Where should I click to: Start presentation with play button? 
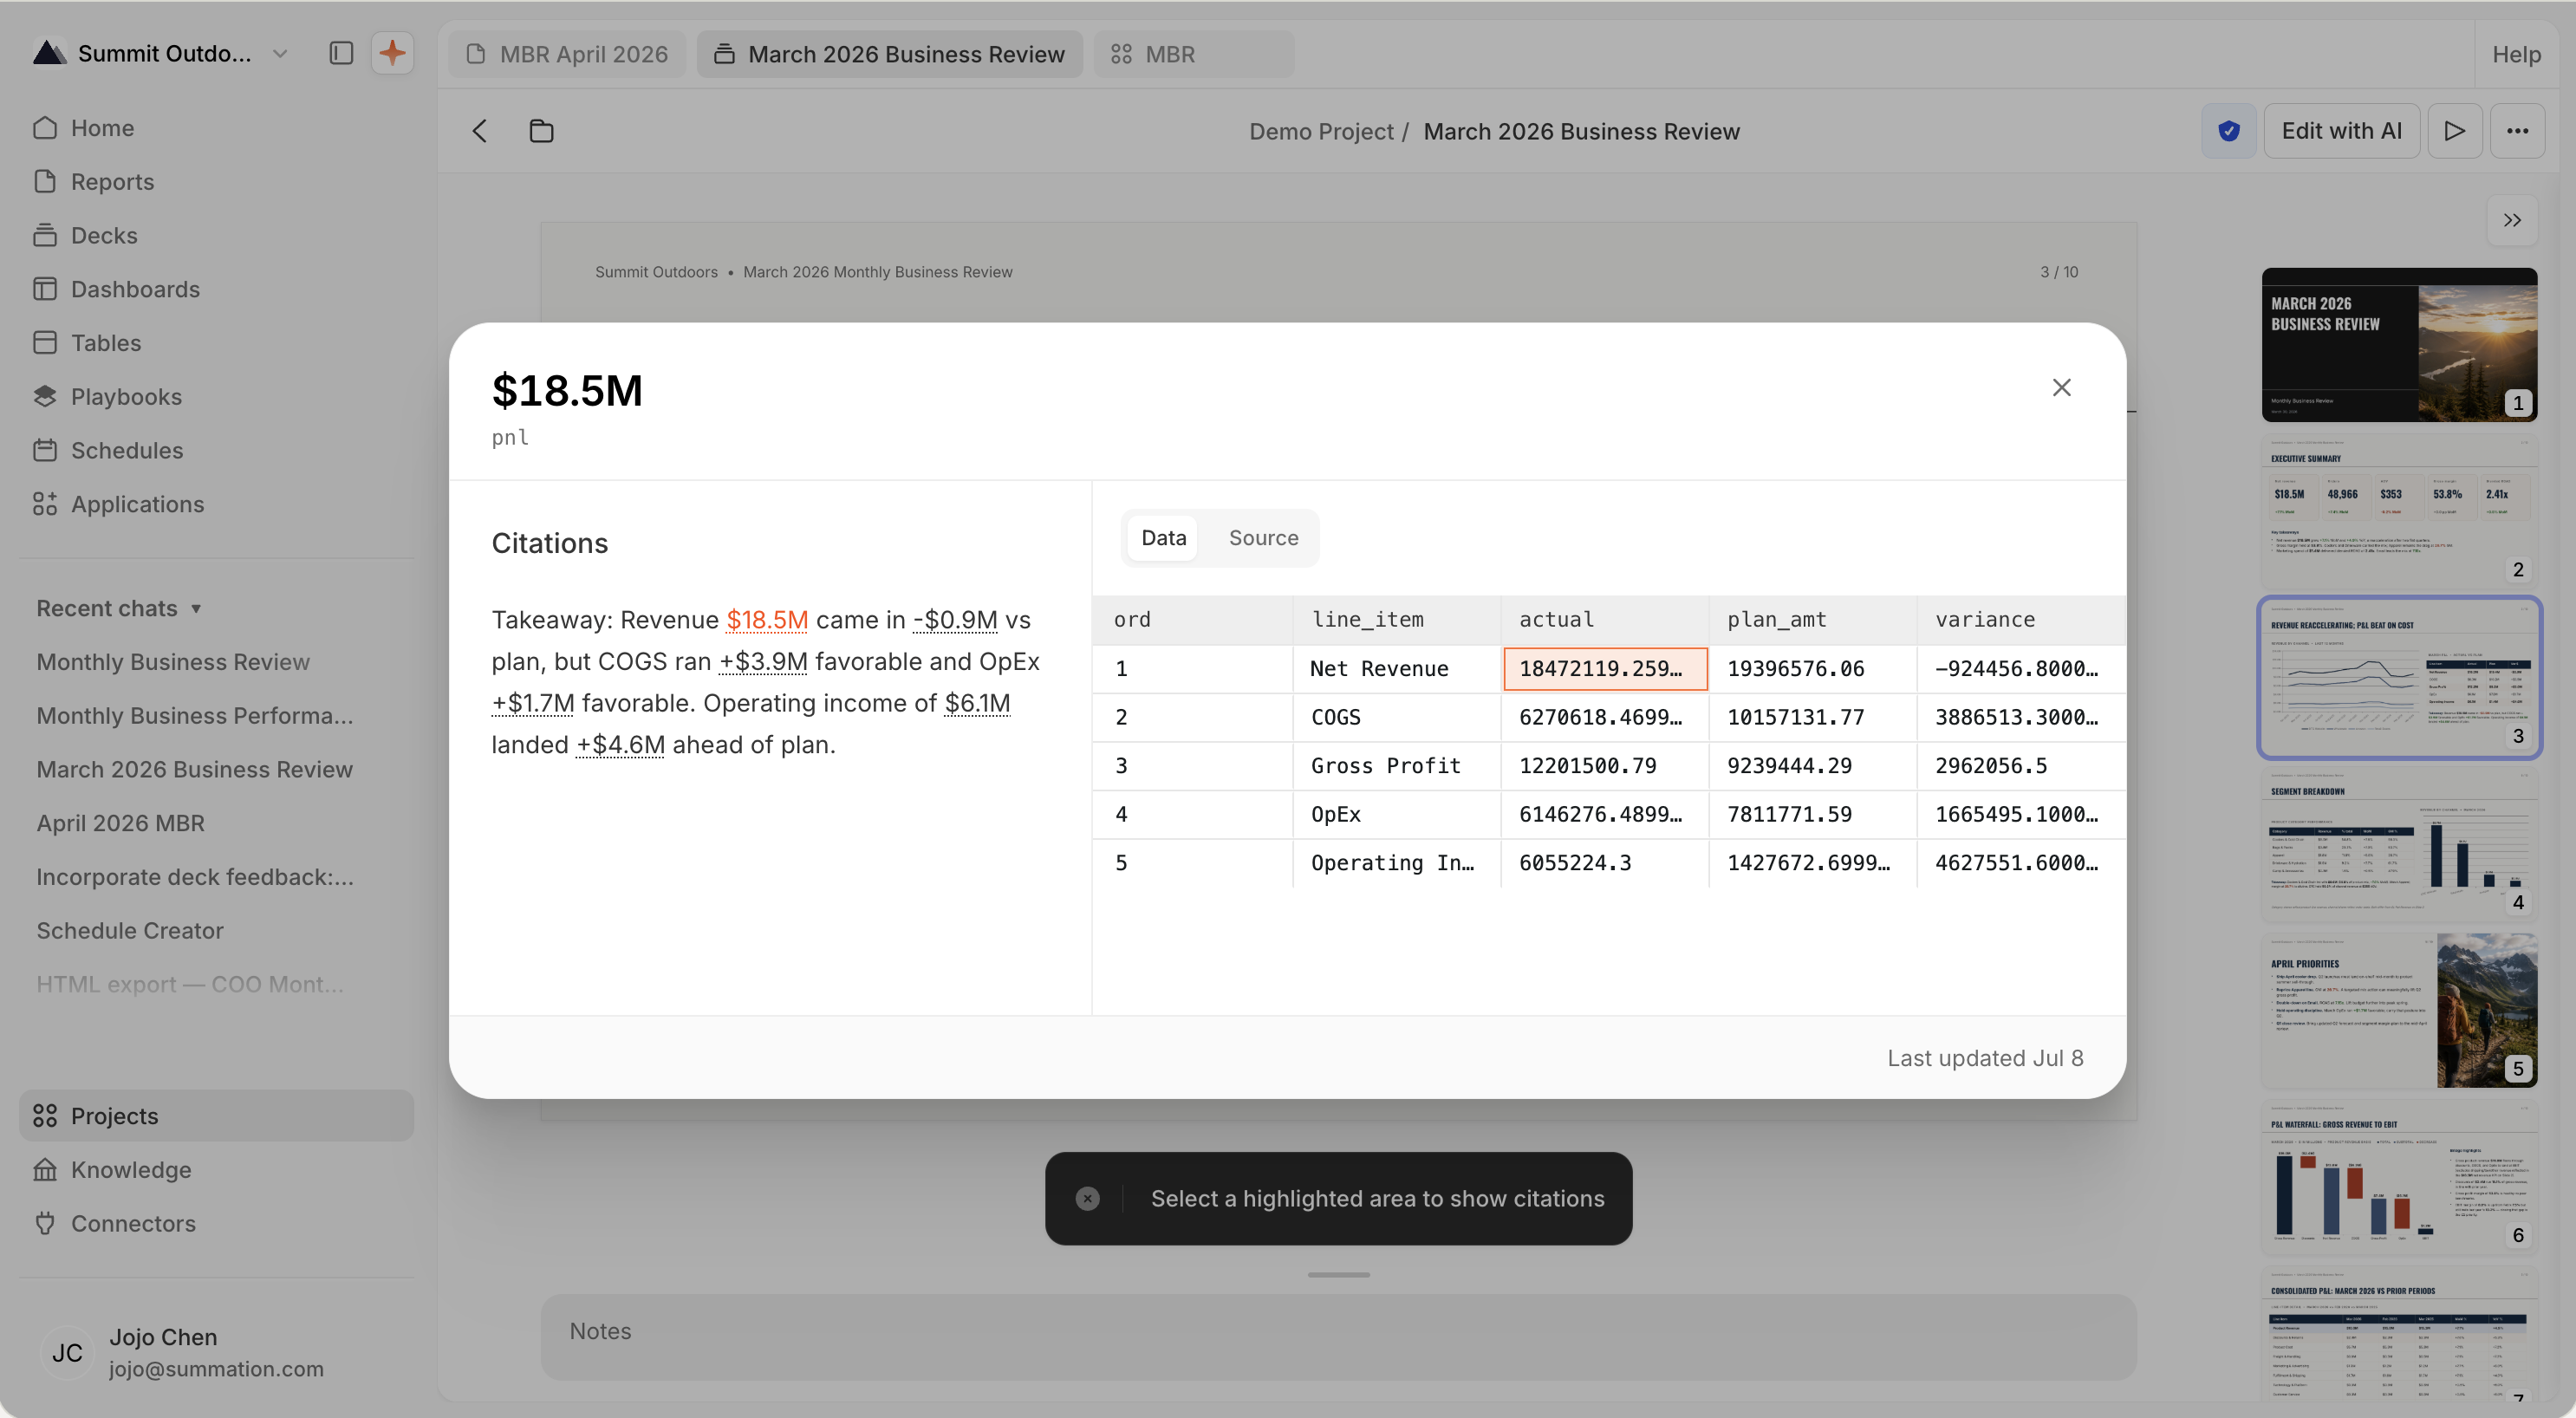(2454, 131)
